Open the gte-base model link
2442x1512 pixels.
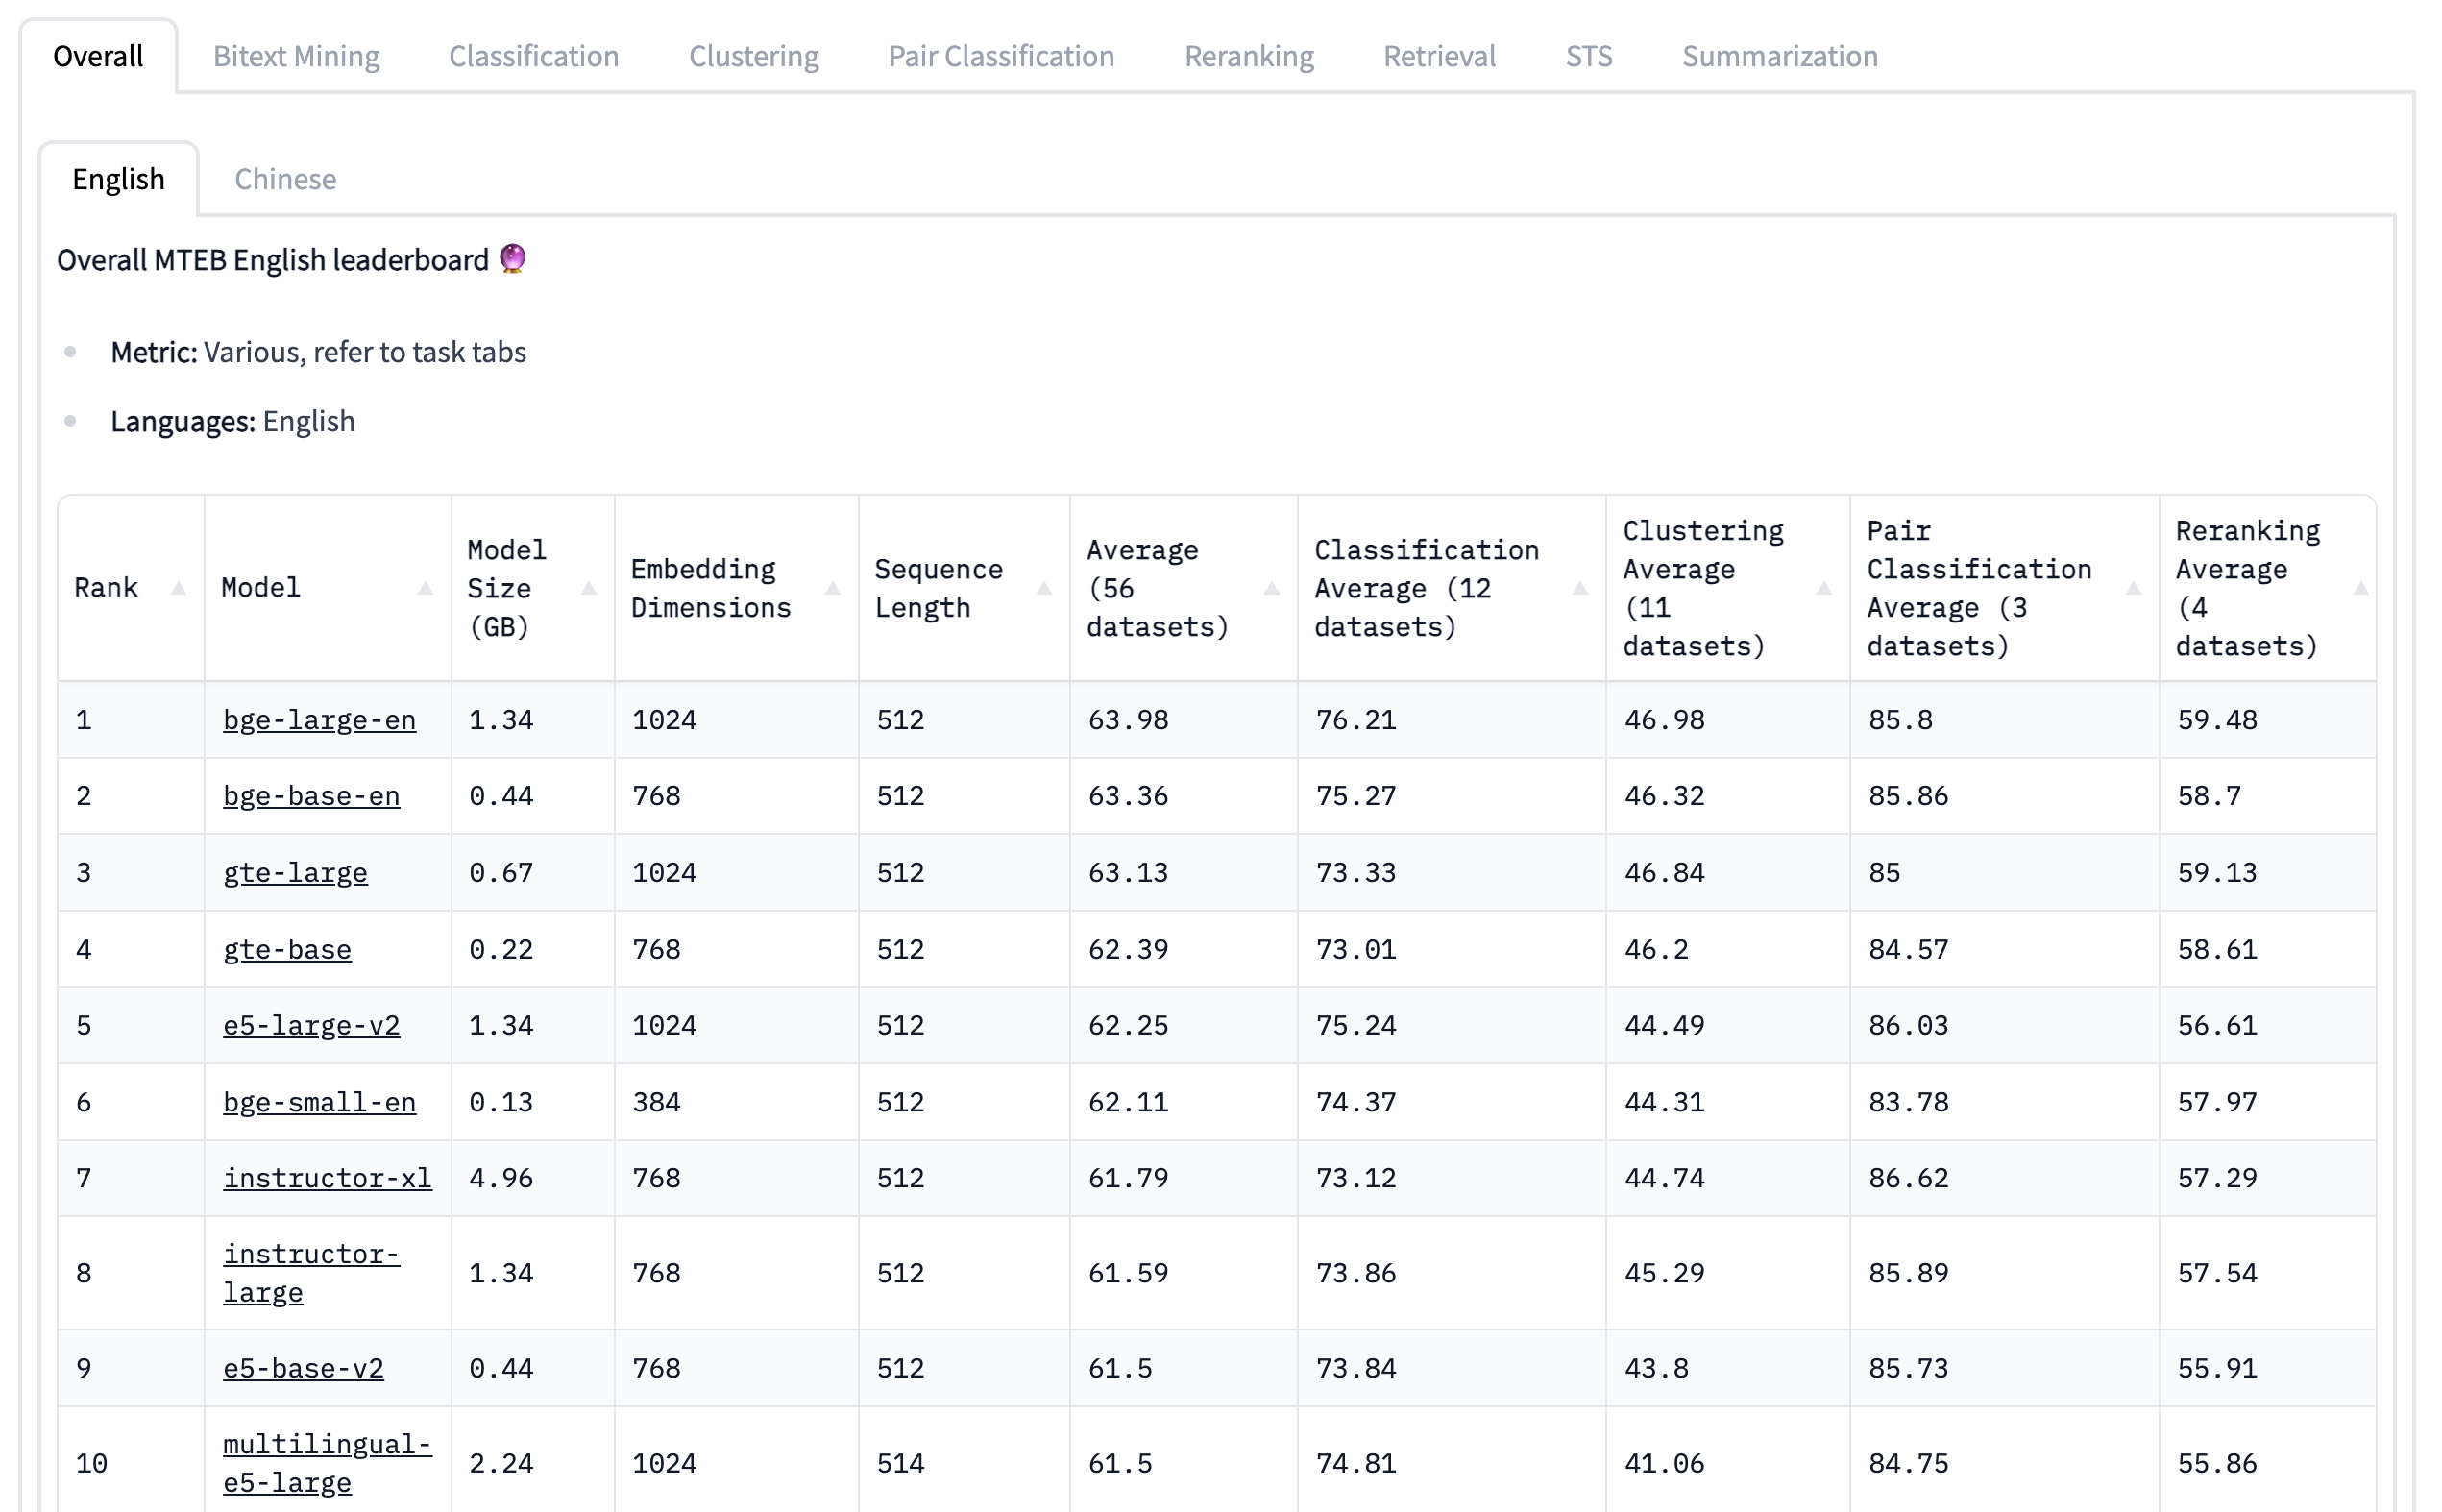tap(287, 949)
